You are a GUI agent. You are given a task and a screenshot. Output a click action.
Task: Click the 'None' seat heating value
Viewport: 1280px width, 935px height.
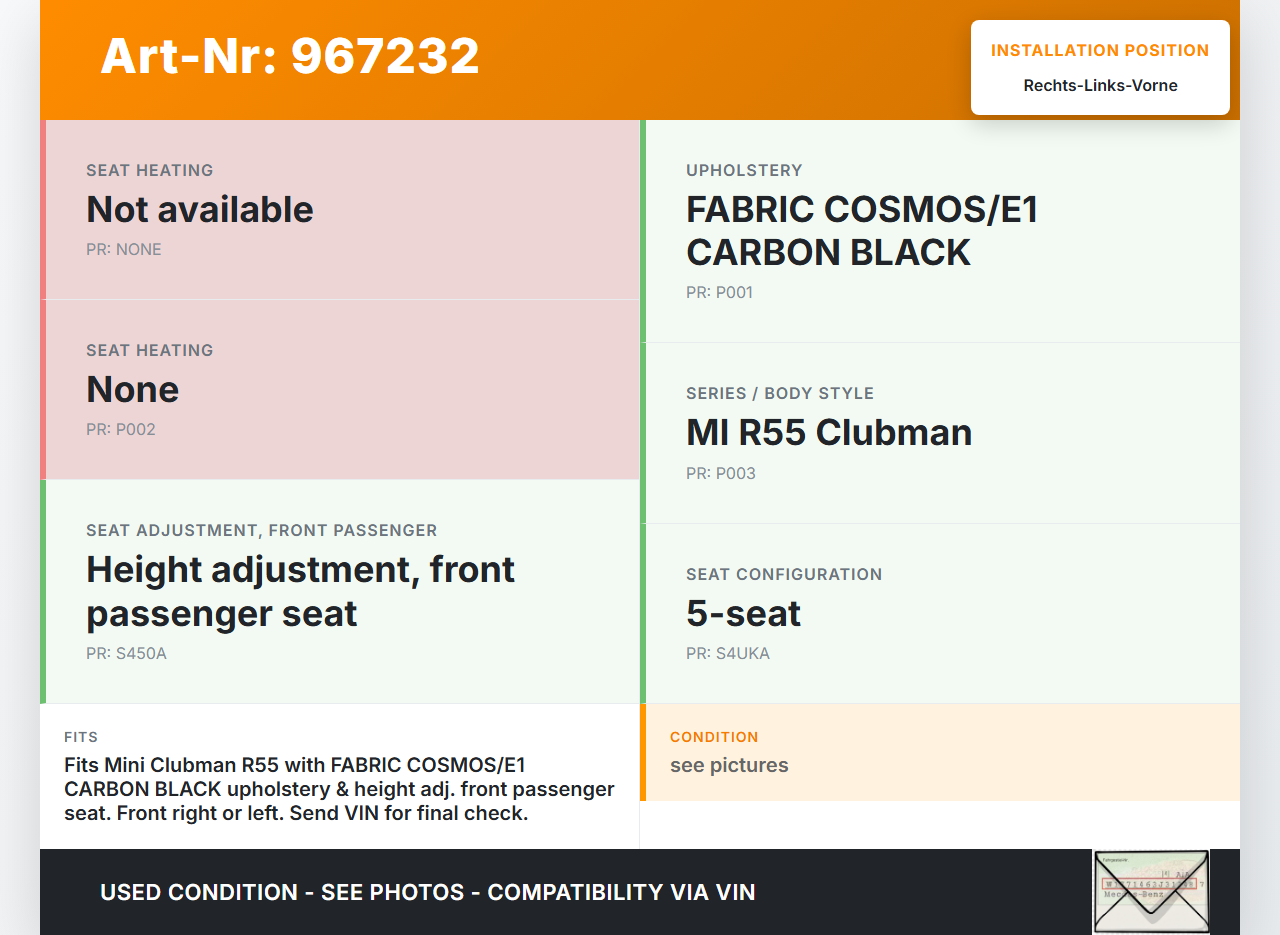[133, 390]
